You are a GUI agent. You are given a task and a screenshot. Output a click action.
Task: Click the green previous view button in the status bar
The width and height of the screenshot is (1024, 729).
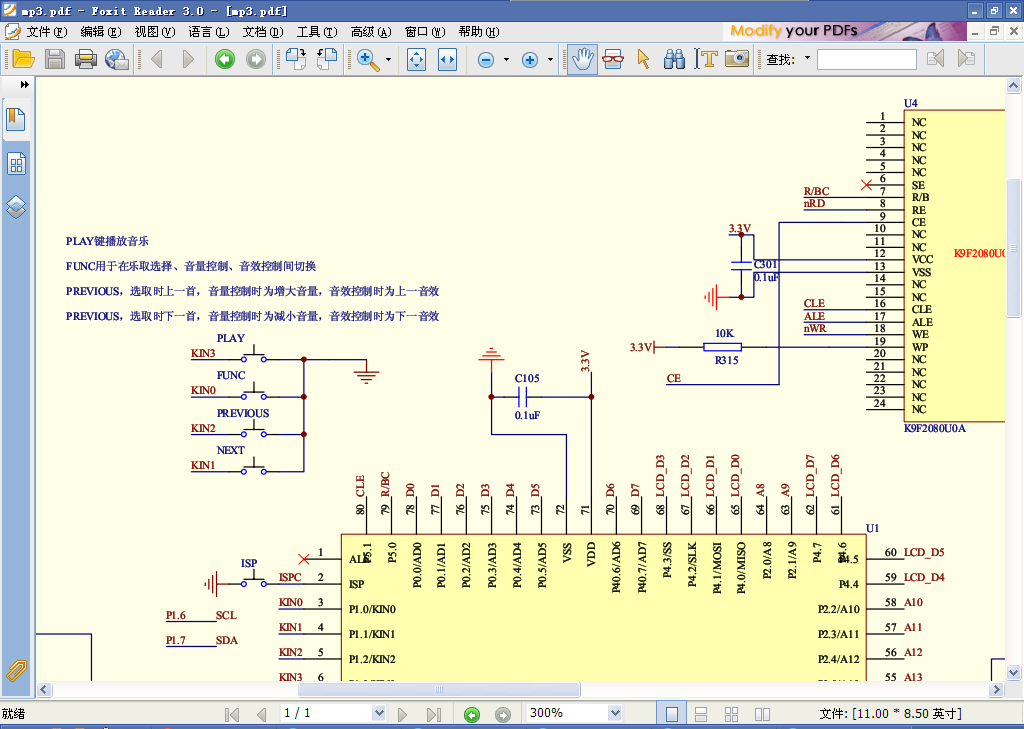pyautogui.click(x=472, y=715)
